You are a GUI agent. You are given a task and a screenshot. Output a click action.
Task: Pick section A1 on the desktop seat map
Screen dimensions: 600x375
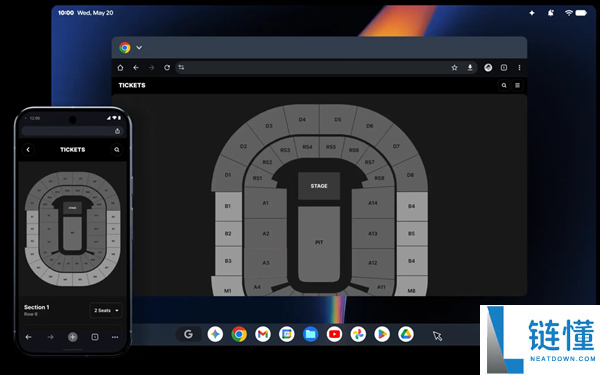click(x=266, y=203)
